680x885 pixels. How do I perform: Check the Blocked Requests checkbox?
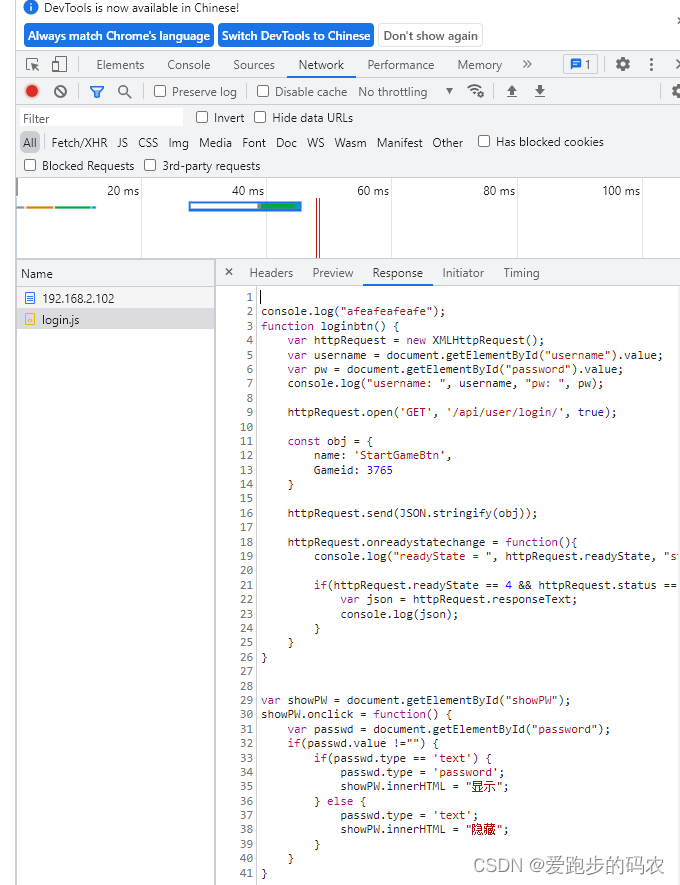pos(30,165)
